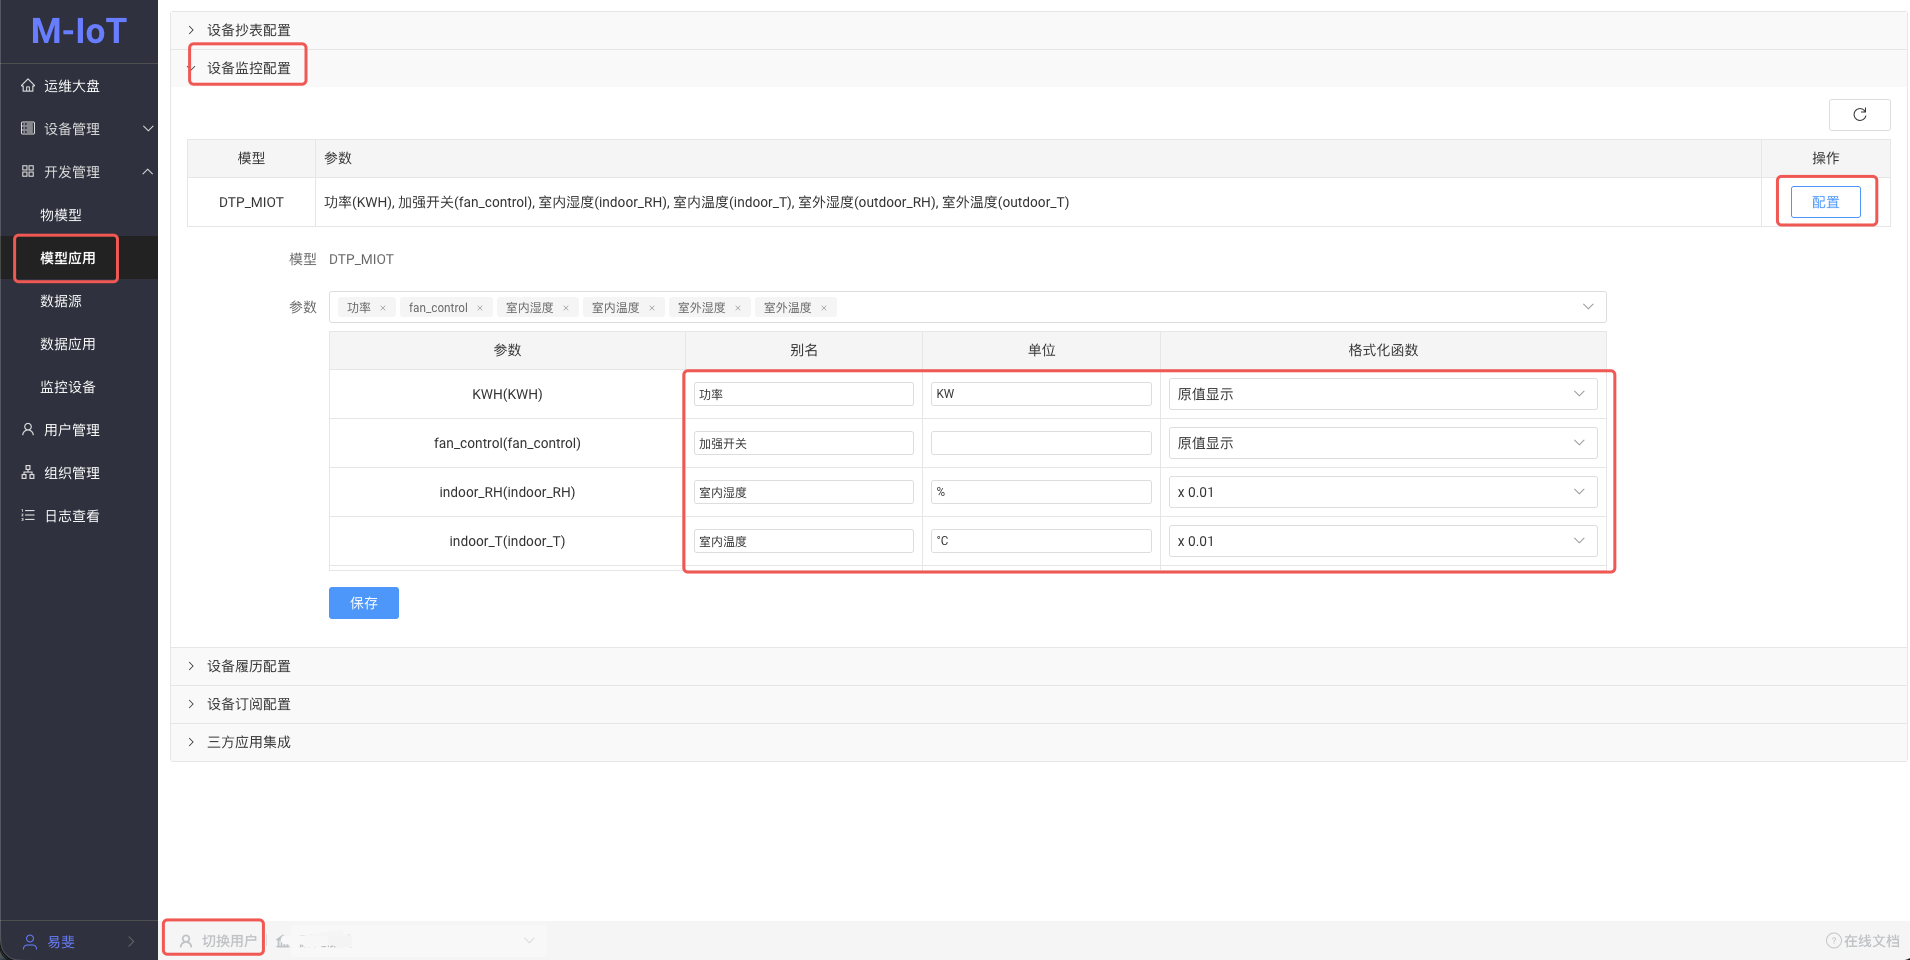The width and height of the screenshot is (1910, 960).
Task: Click 切换用户 at the bottom bar
Action: click(218, 941)
